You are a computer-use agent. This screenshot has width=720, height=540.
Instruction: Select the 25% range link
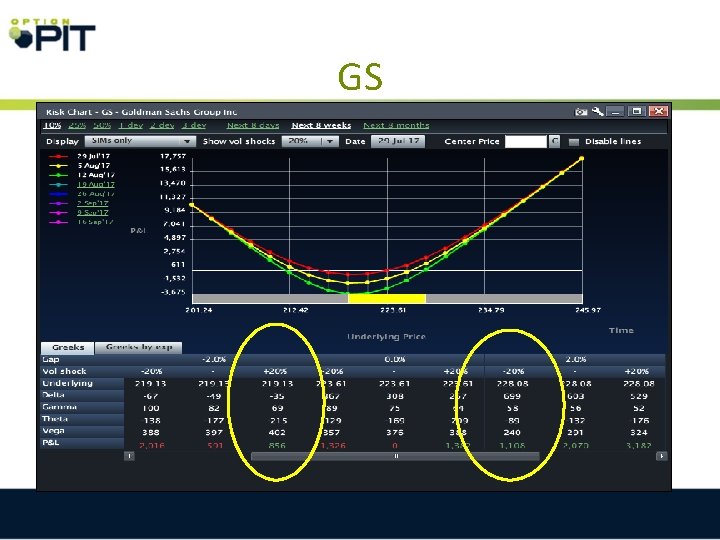(77, 125)
